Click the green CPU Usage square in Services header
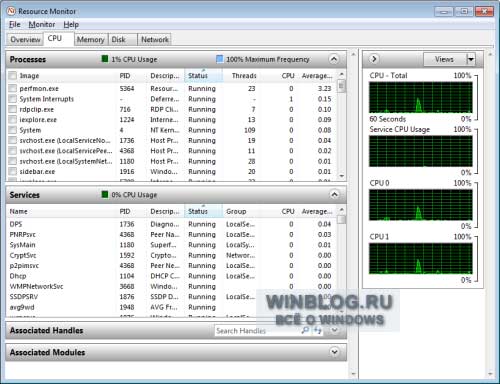Image resolution: width=500 pixels, height=384 pixels. (x=105, y=194)
